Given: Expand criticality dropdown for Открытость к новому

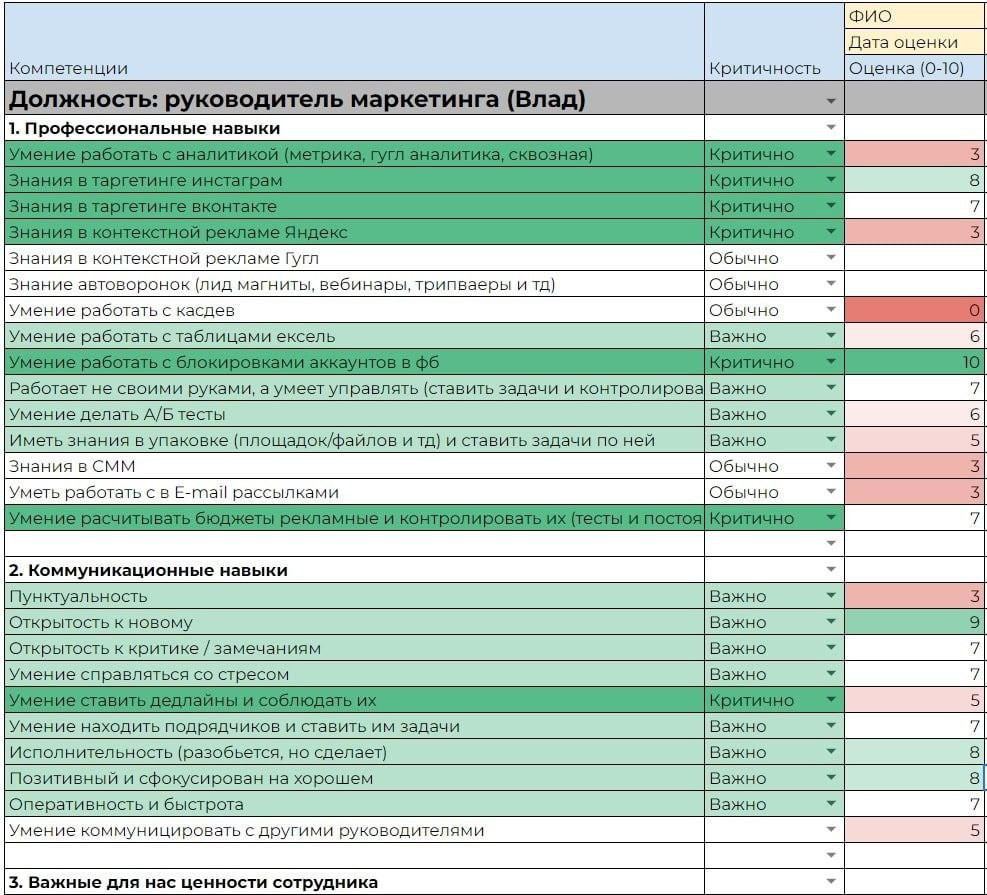Looking at the screenshot, I should (x=830, y=622).
